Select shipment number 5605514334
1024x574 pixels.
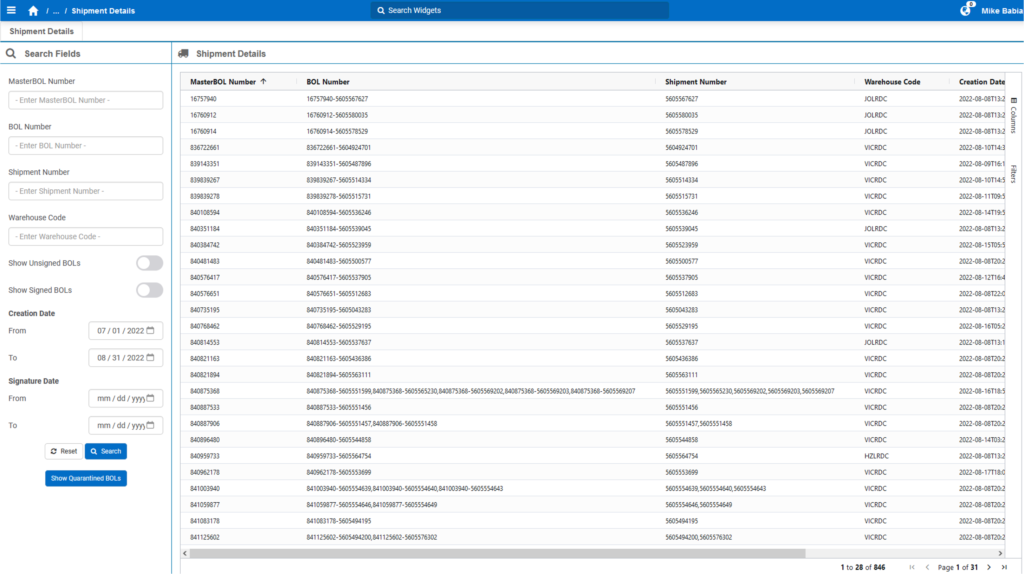681,180
